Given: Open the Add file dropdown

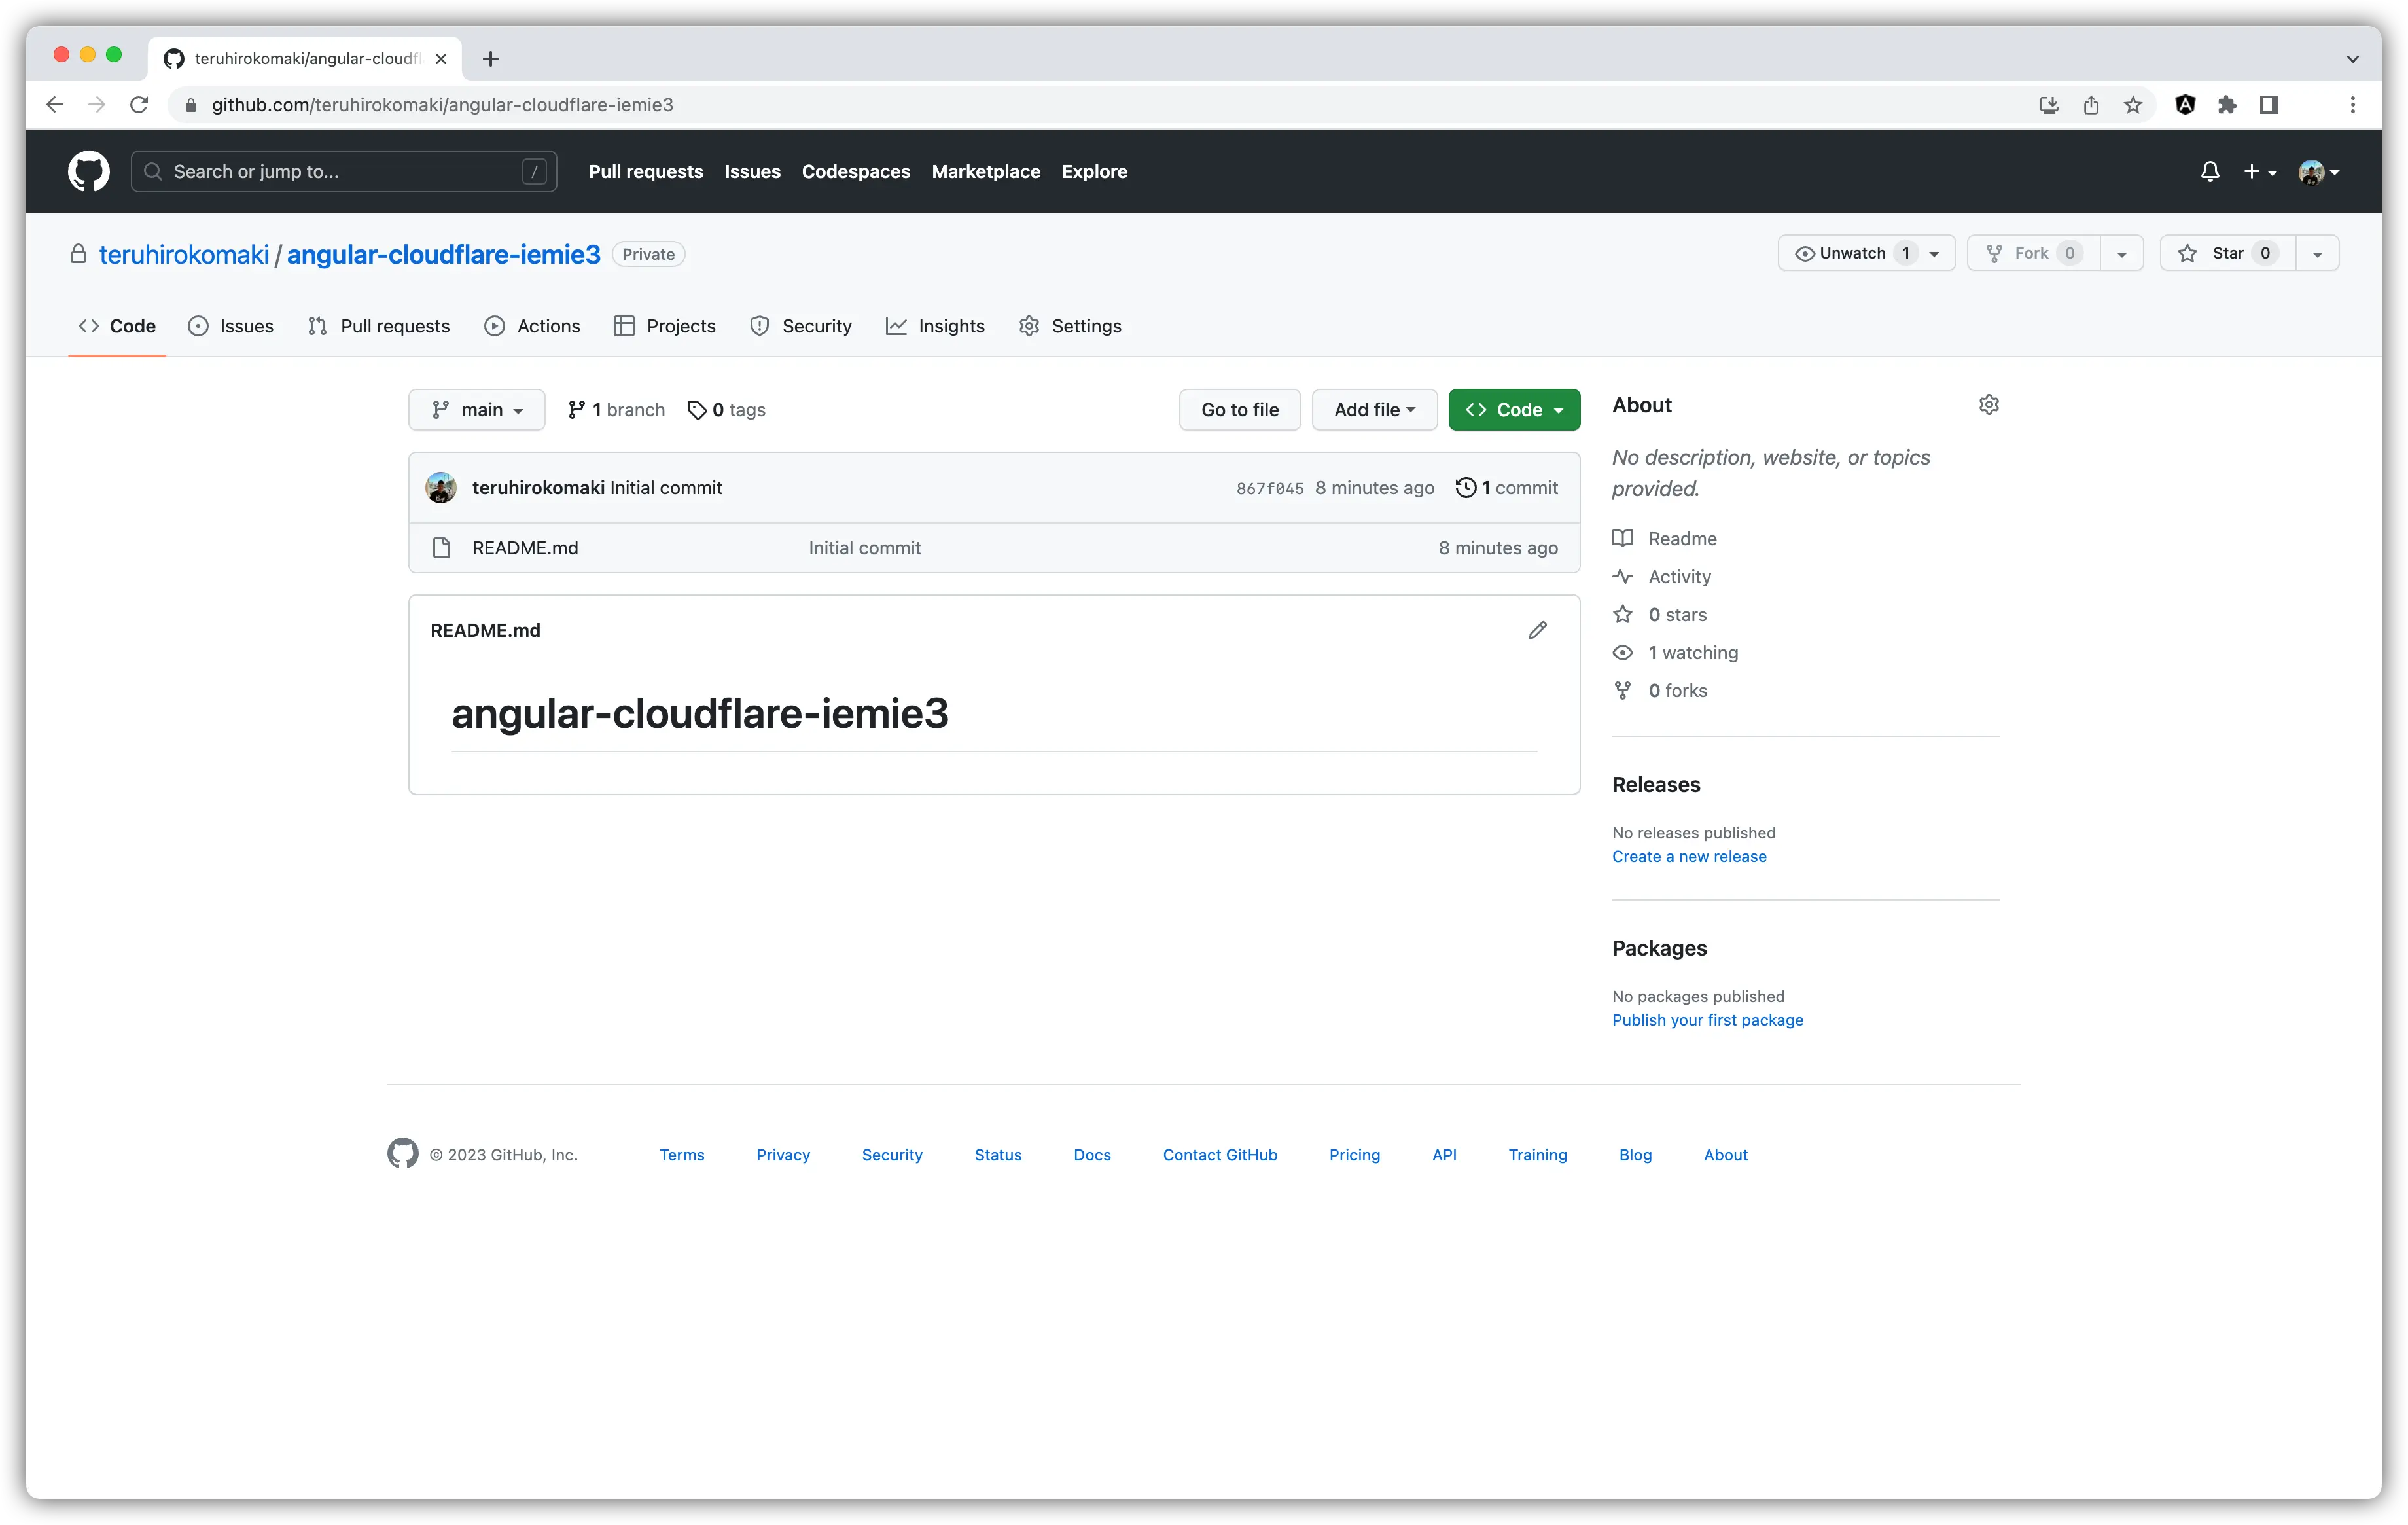Looking at the screenshot, I should pos(1374,409).
